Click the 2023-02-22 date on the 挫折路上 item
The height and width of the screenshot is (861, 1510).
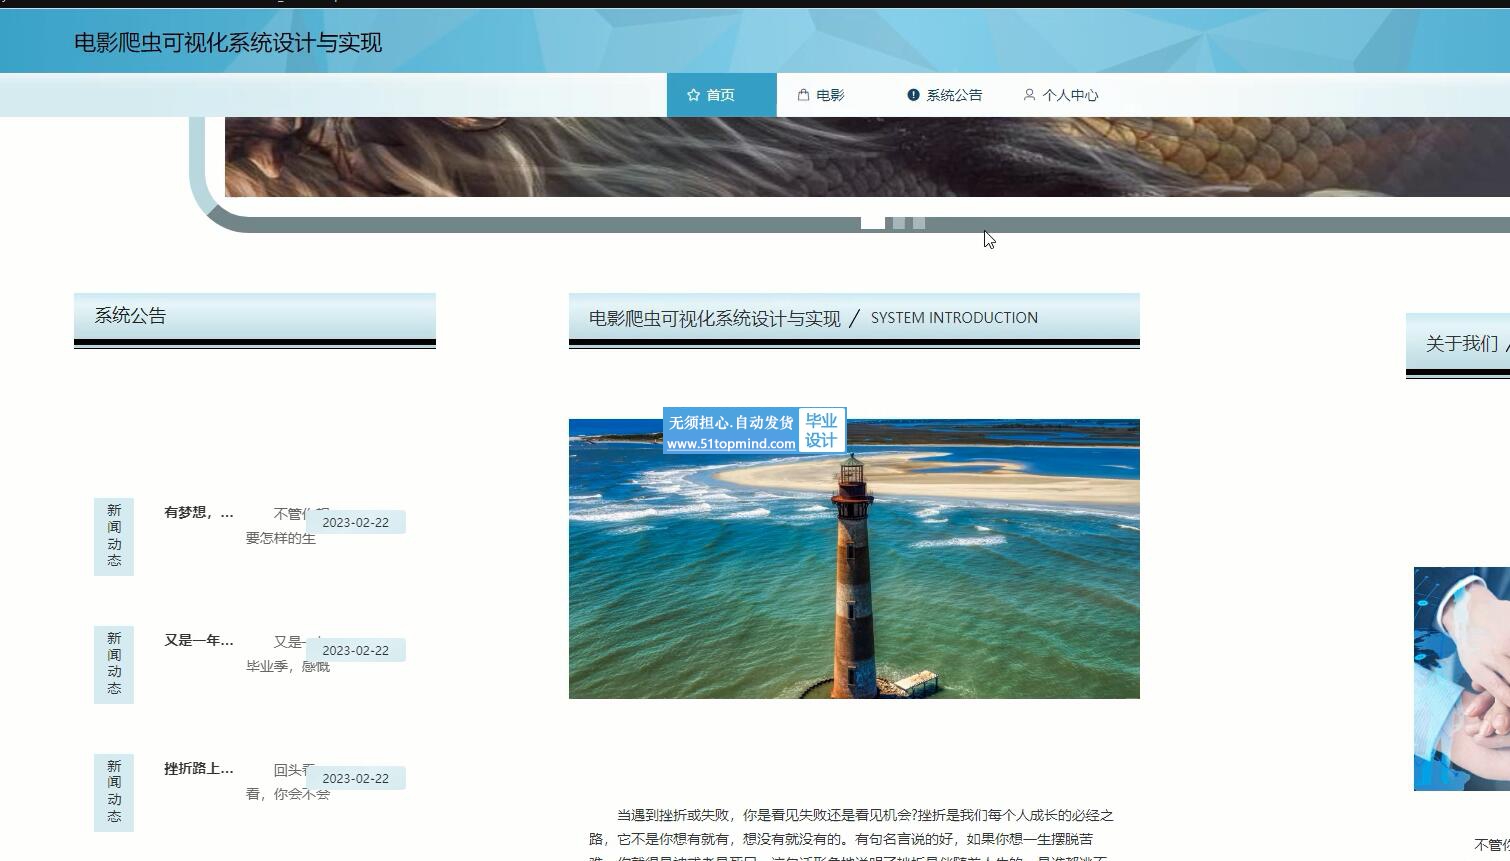tap(355, 779)
